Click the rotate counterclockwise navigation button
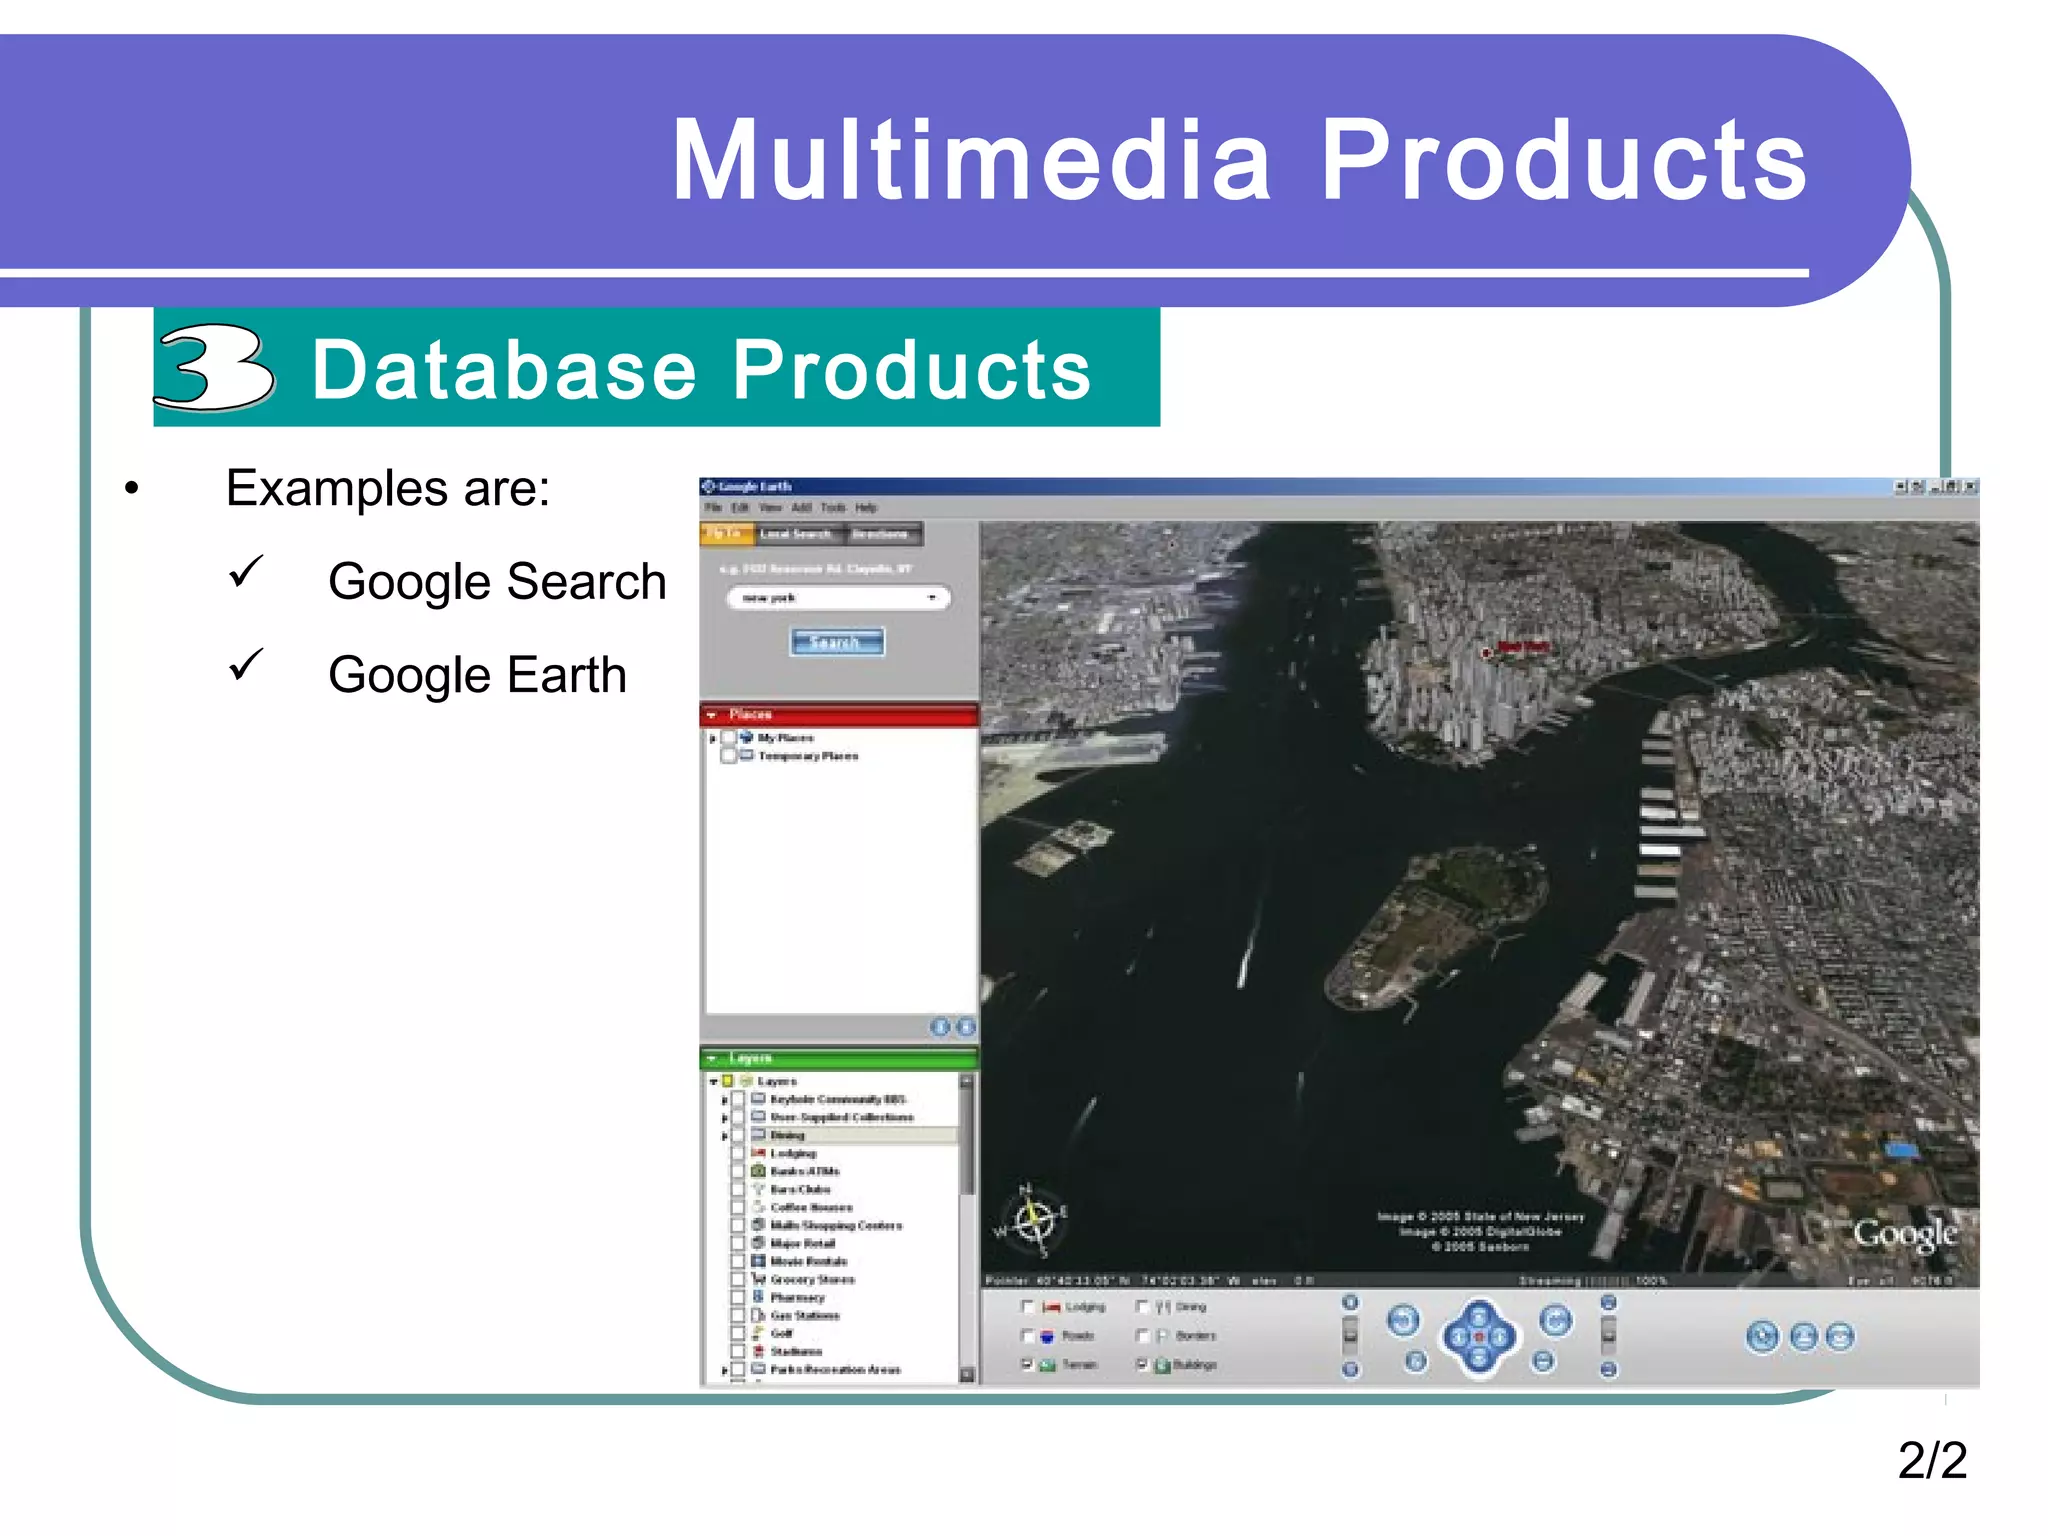The height and width of the screenshot is (1536, 2048). point(1403,1321)
